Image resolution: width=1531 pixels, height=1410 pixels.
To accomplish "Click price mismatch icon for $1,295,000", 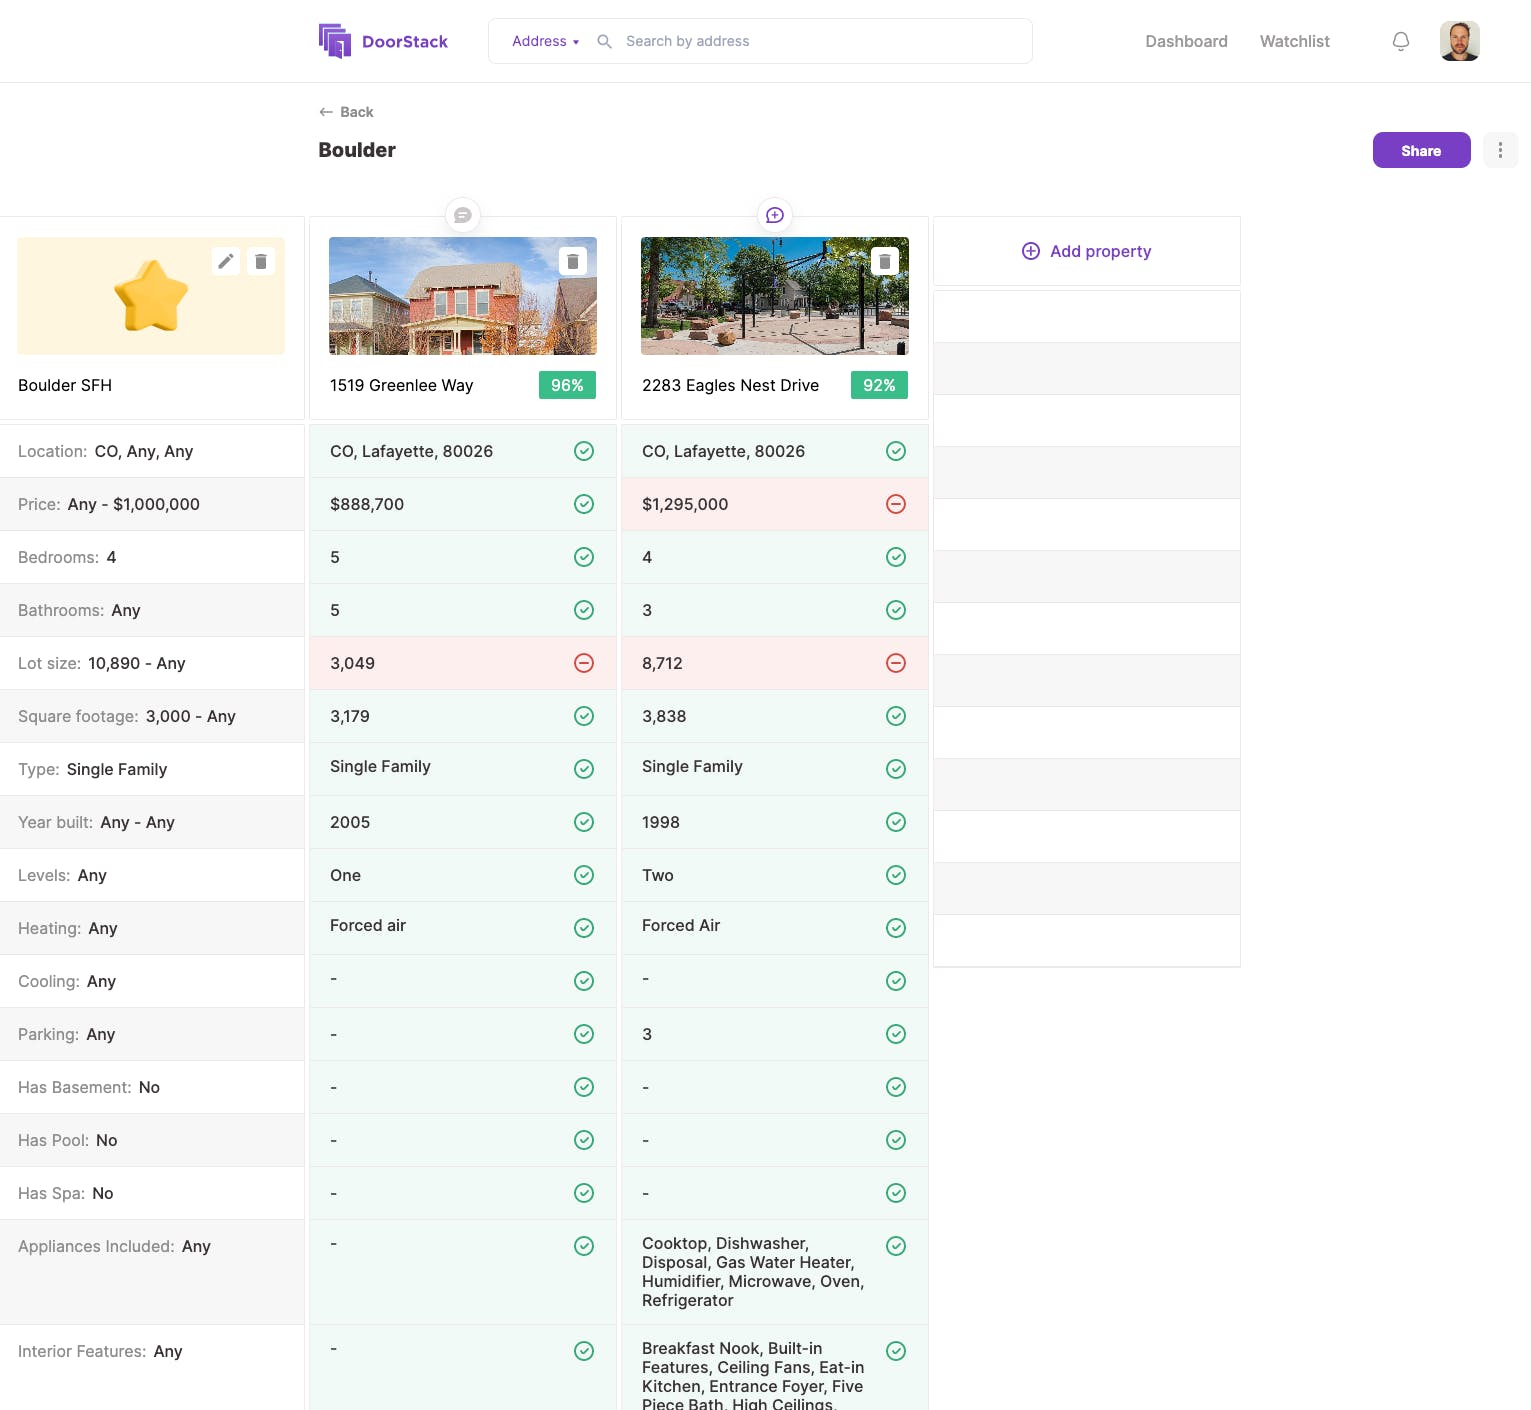I will point(896,504).
